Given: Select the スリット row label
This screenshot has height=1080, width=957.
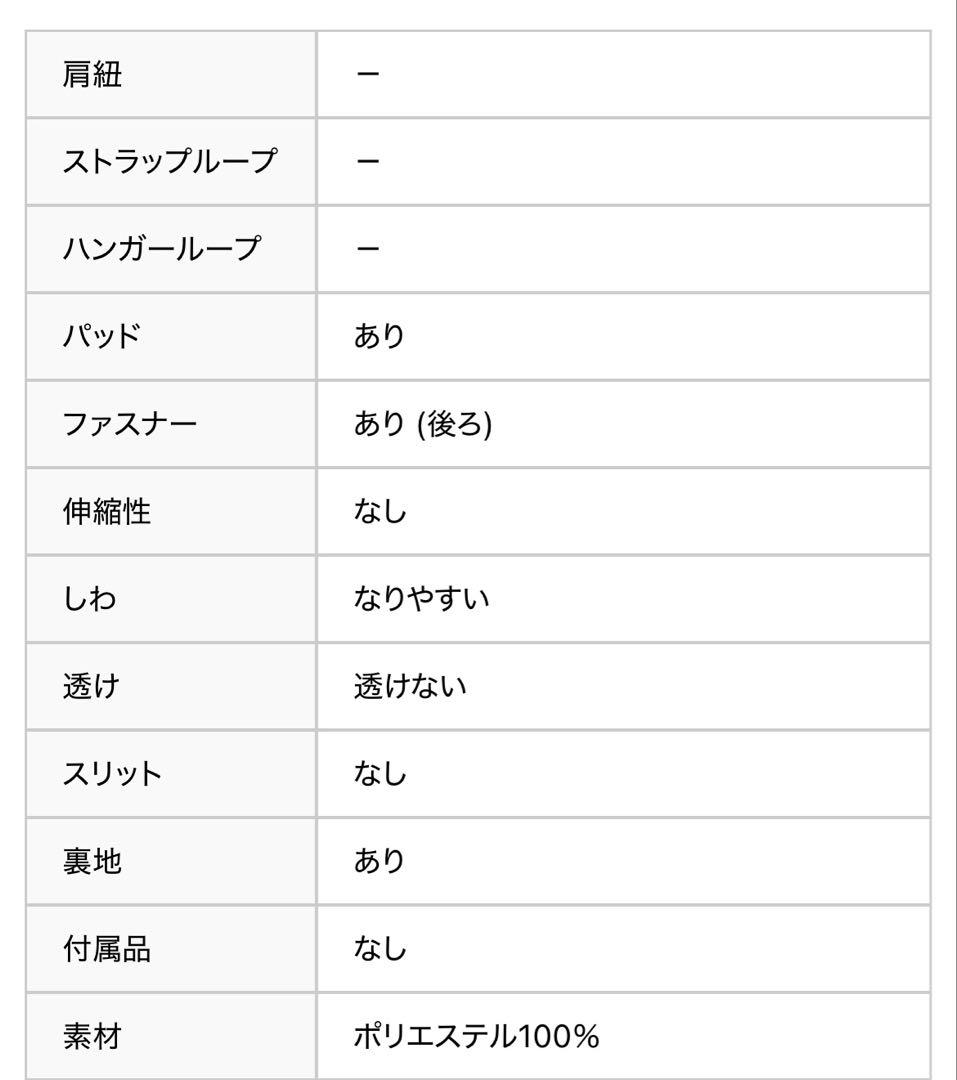Looking at the screenshot, I should tap(112, 774).
